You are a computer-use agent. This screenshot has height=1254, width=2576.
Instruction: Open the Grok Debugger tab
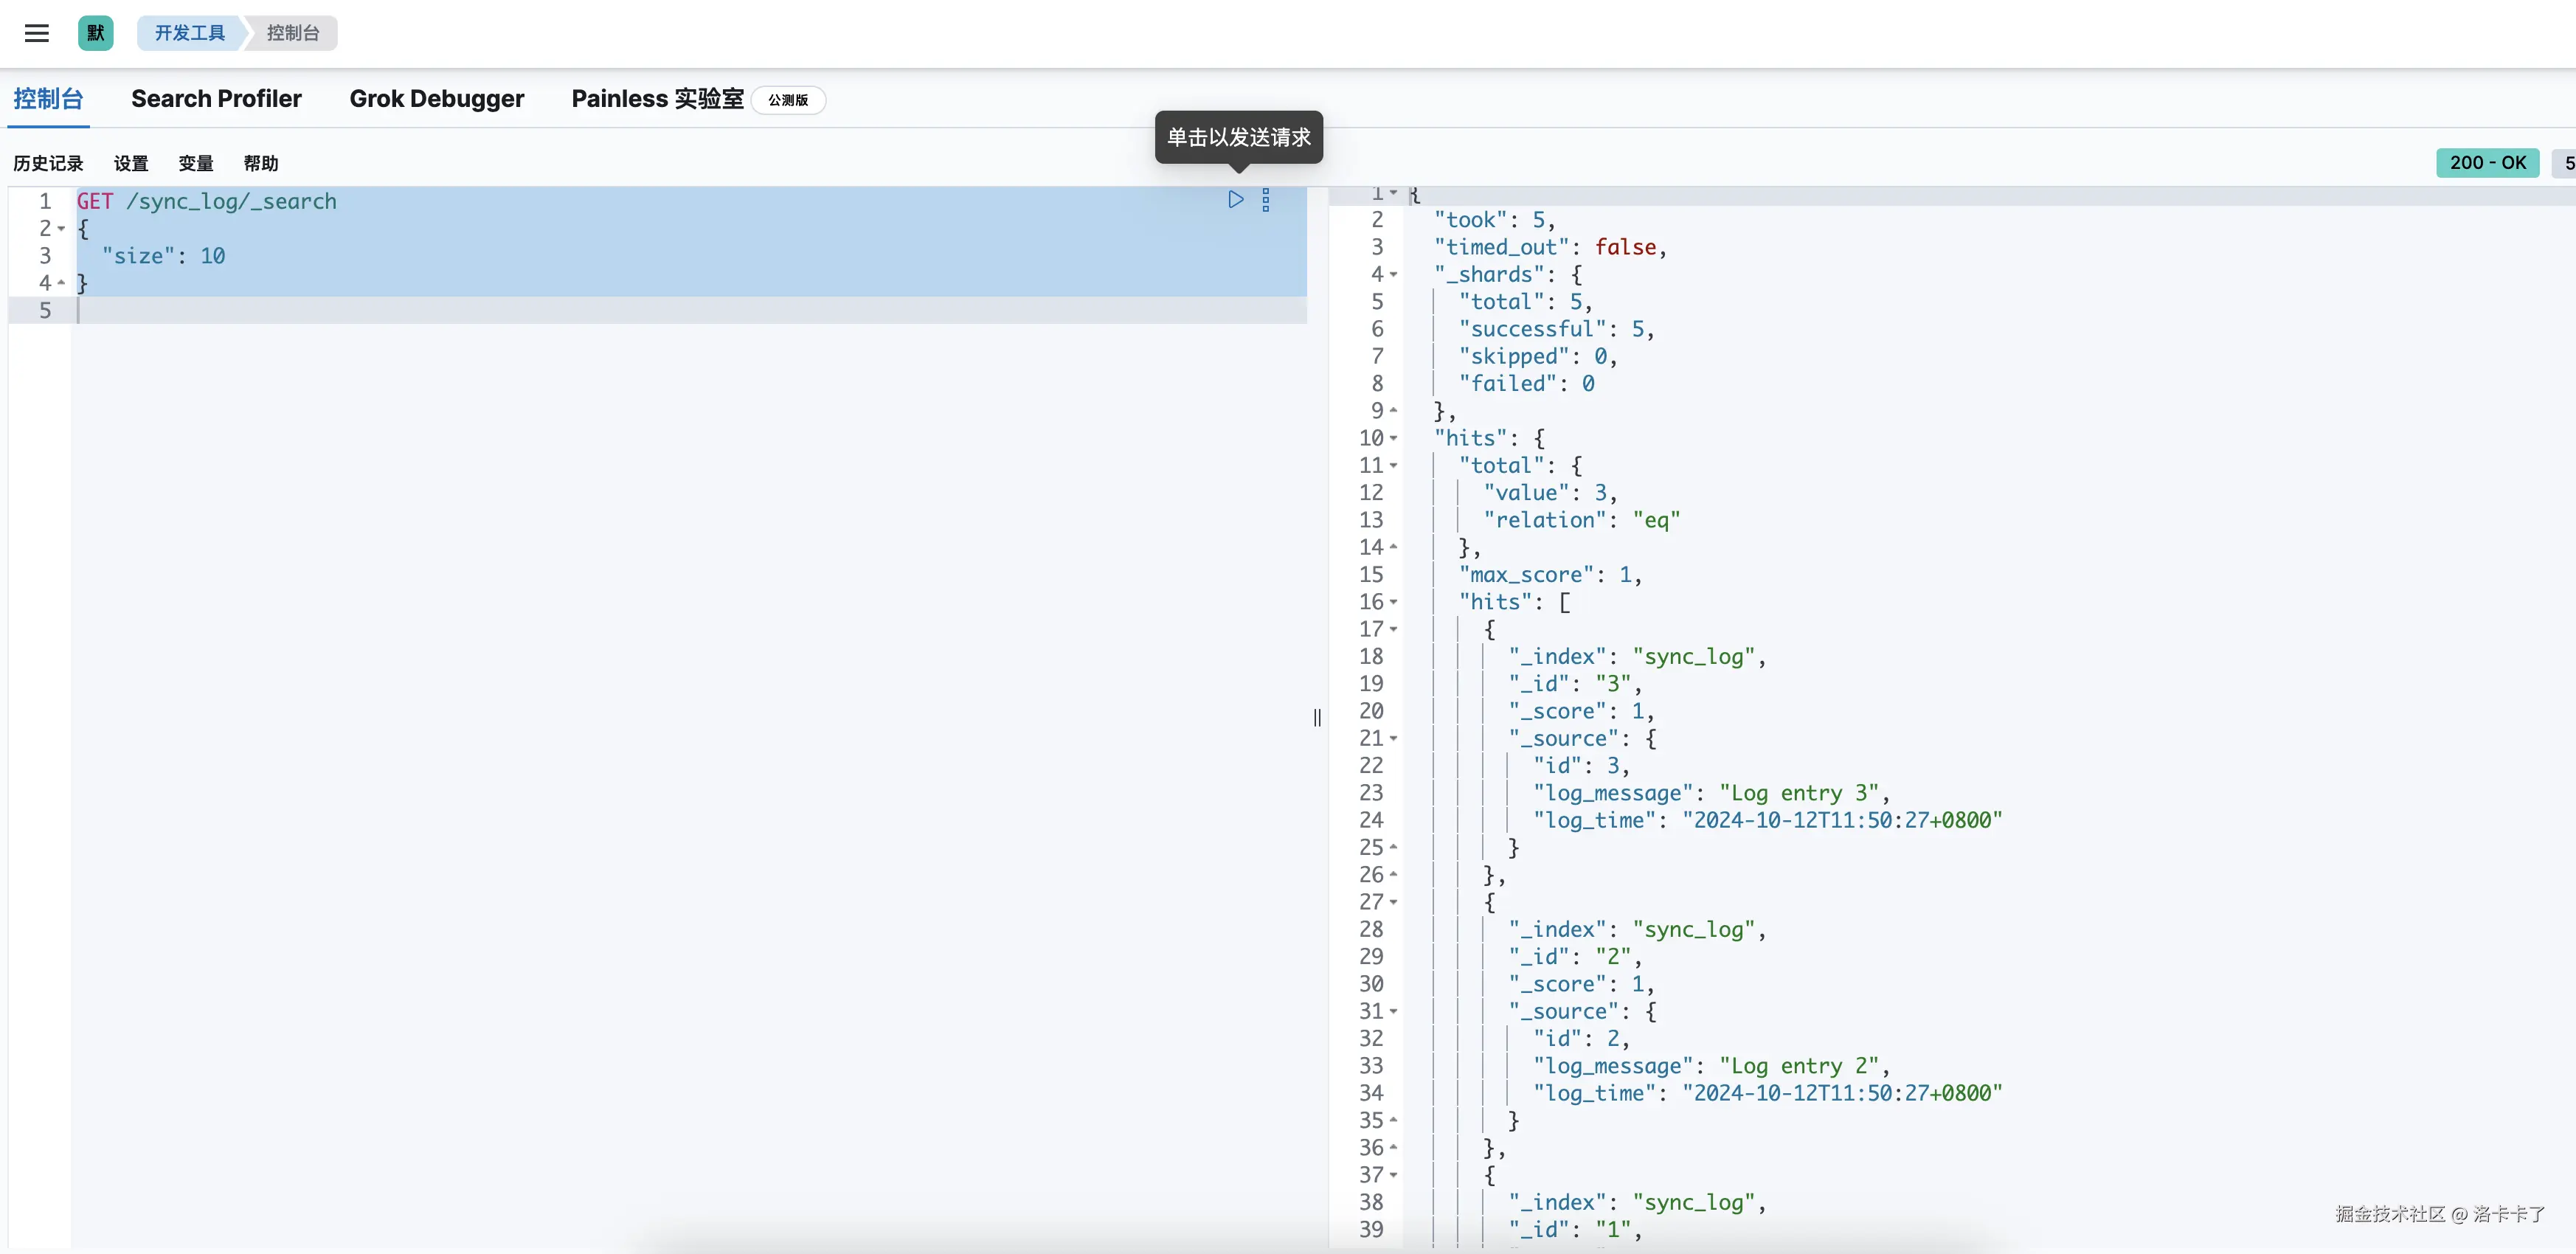pyautogui.click(x=436, y=99)
